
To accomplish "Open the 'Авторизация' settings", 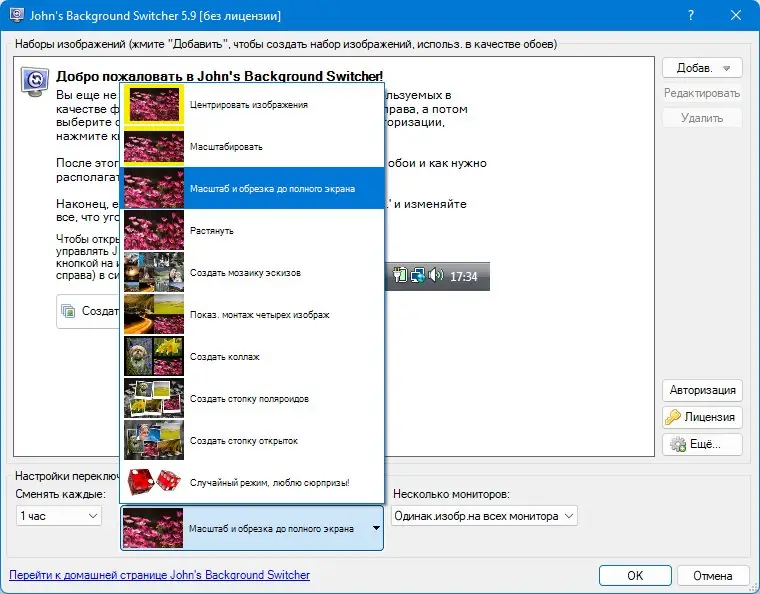I will 702,390.
